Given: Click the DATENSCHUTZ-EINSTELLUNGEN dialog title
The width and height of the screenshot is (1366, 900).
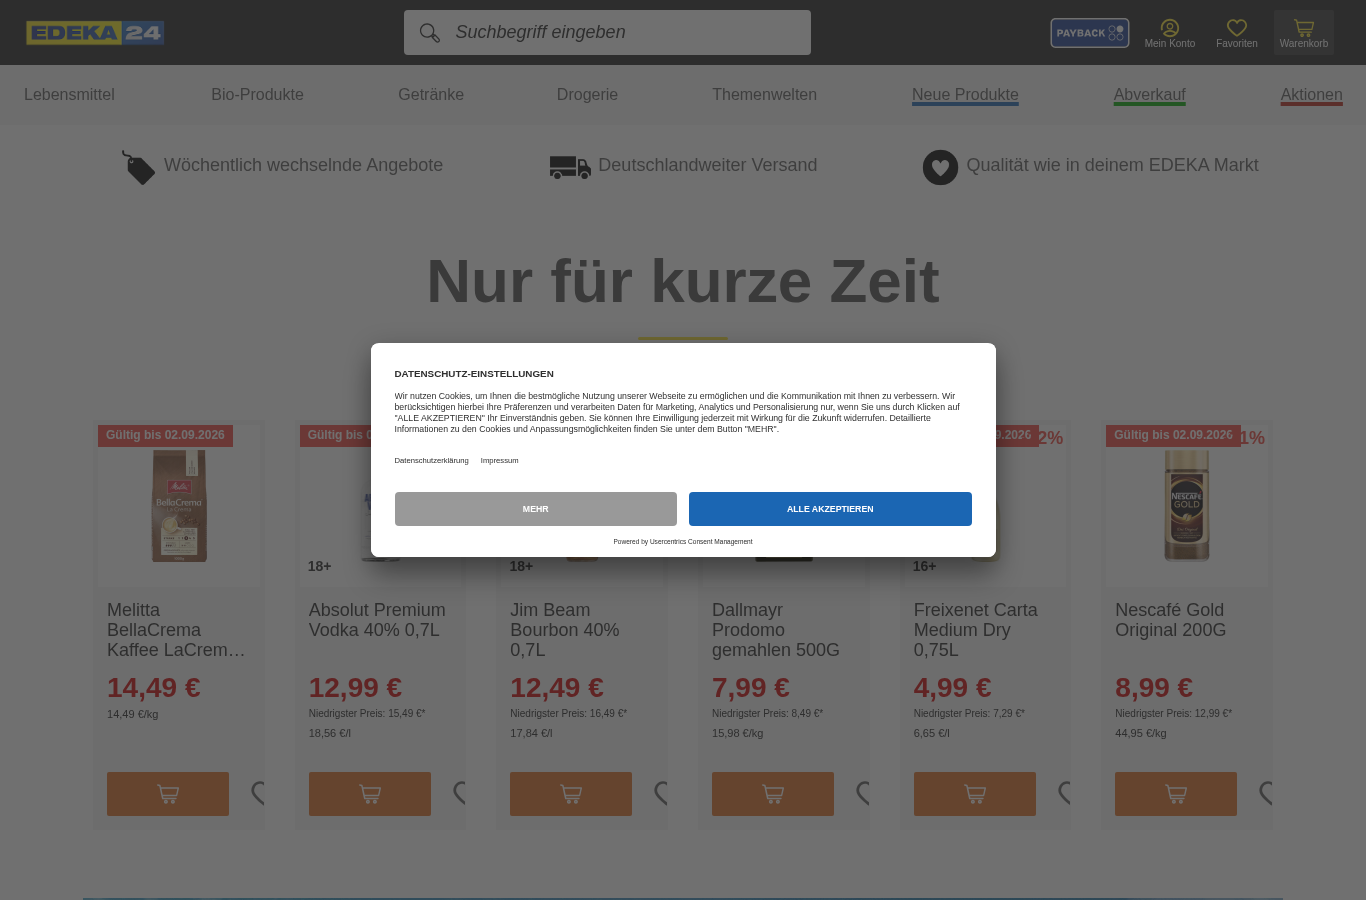Looking at the screenshot, I should tap(474, 374).
